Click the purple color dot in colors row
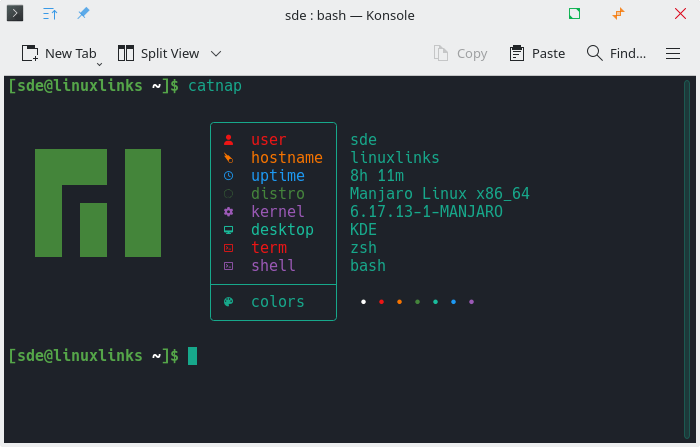 pyautogui.click(x=471, y=301)
